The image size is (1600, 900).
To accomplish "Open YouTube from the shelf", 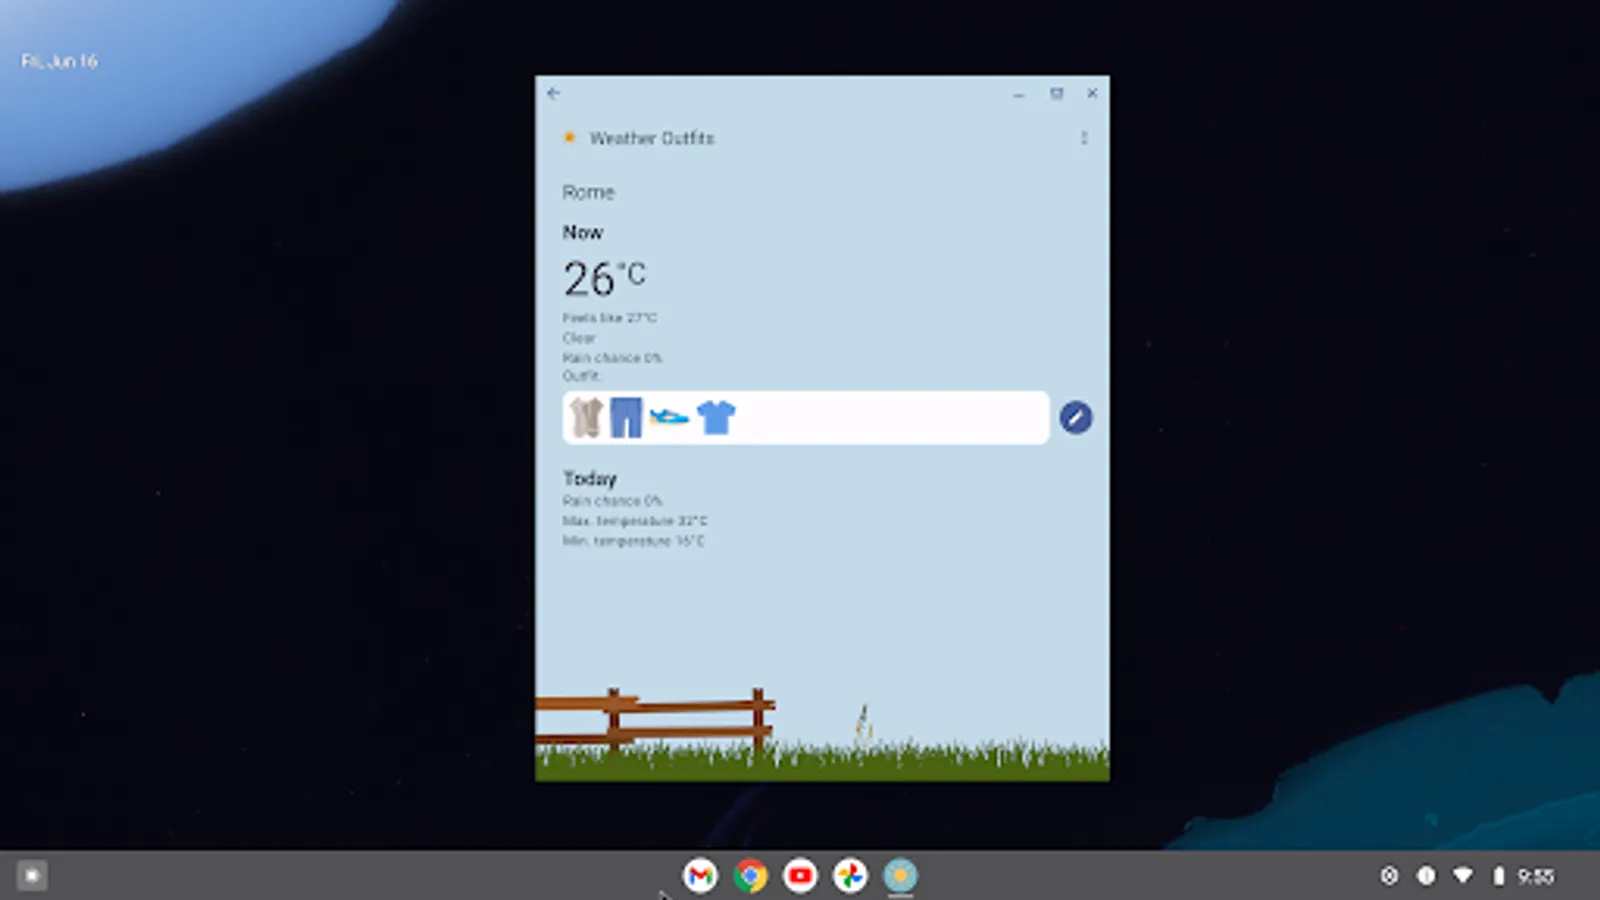I will point(800,876).
